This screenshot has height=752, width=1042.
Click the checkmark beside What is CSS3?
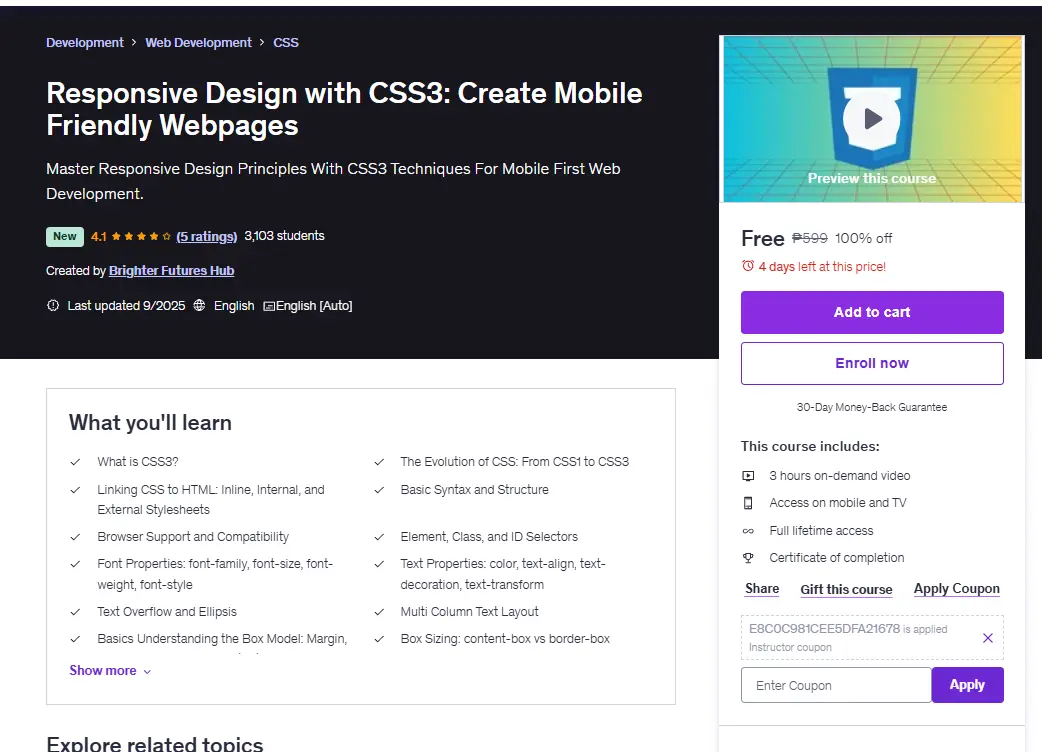coord(75,462)
